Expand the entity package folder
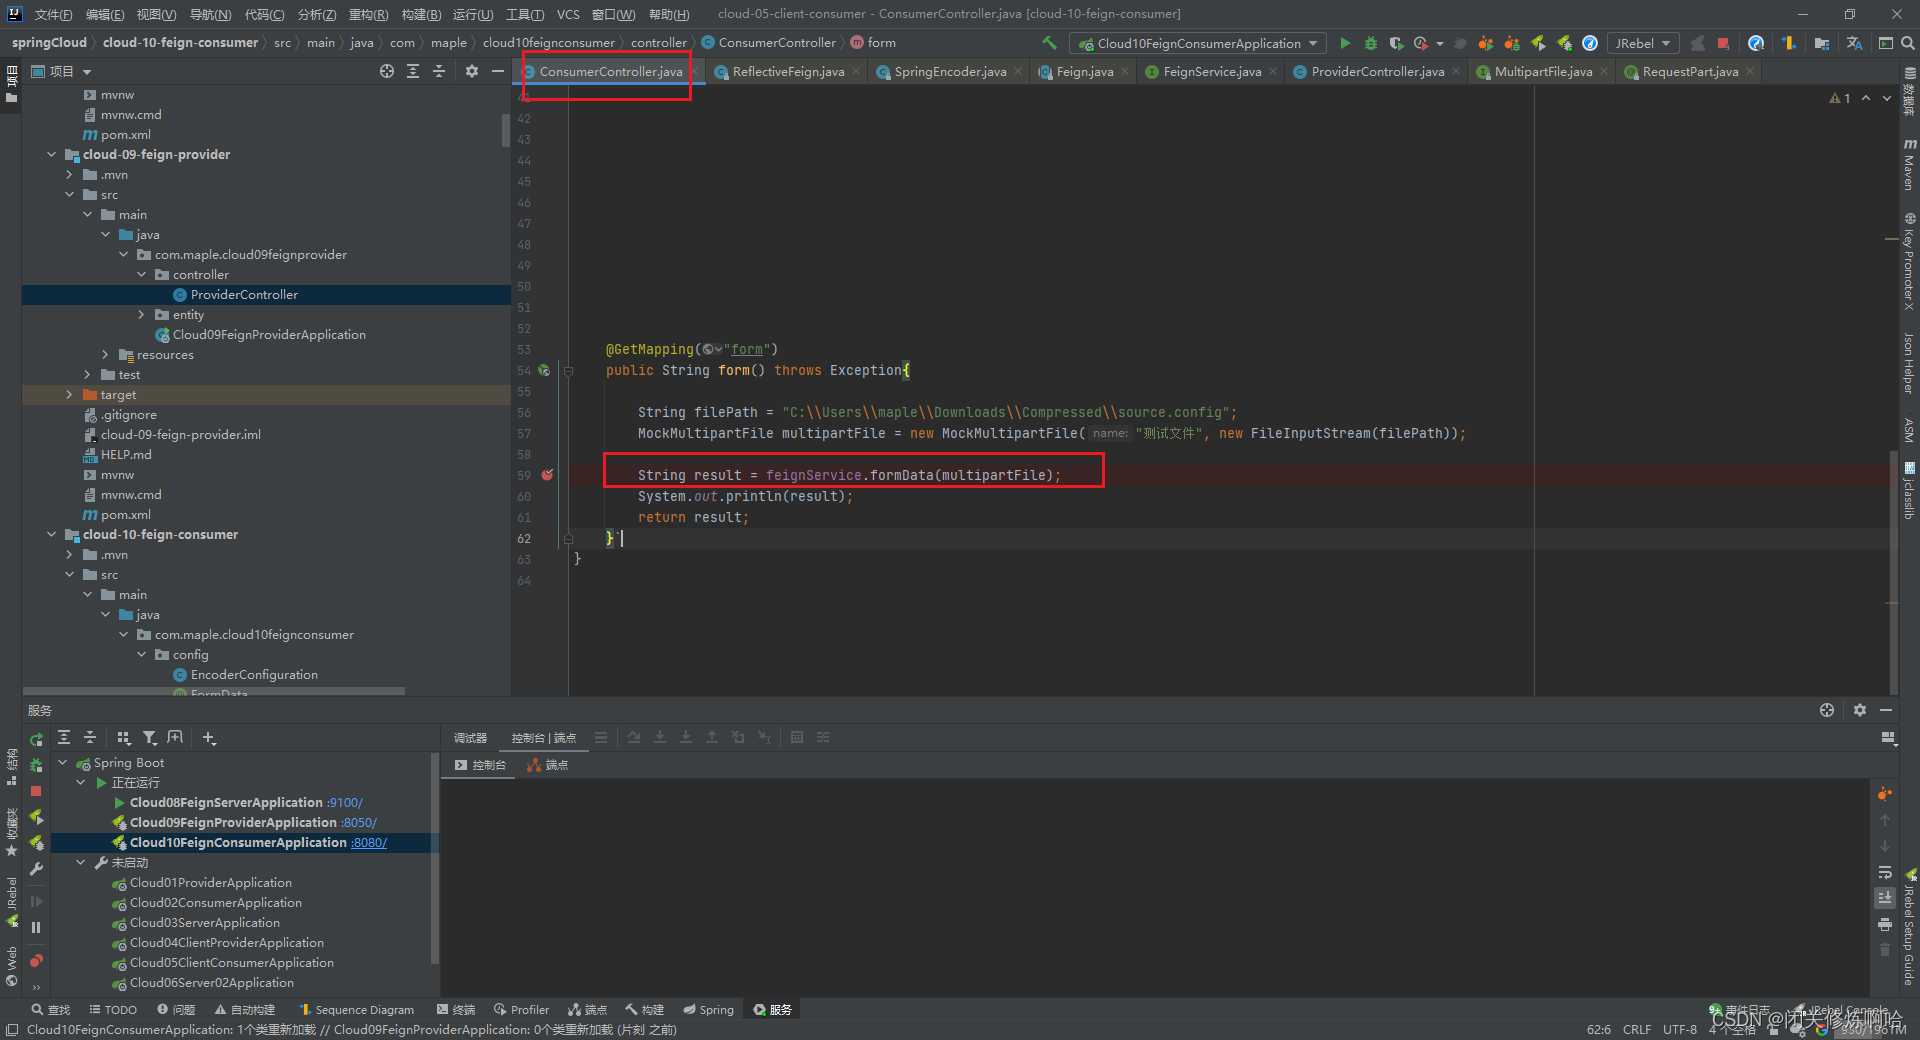Viewport: 1920px width, 1040px height. click(141, 314)
